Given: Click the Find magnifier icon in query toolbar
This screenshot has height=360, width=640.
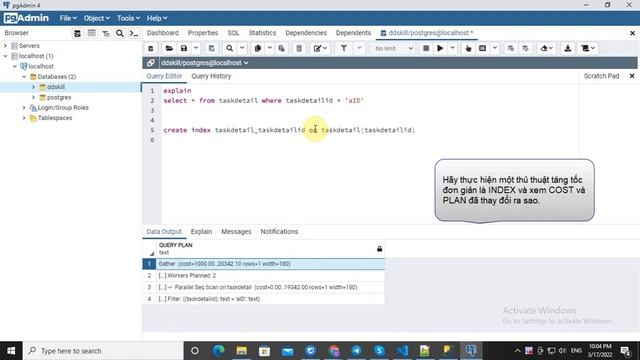Looking at the screenshot, I should [230, 48].
